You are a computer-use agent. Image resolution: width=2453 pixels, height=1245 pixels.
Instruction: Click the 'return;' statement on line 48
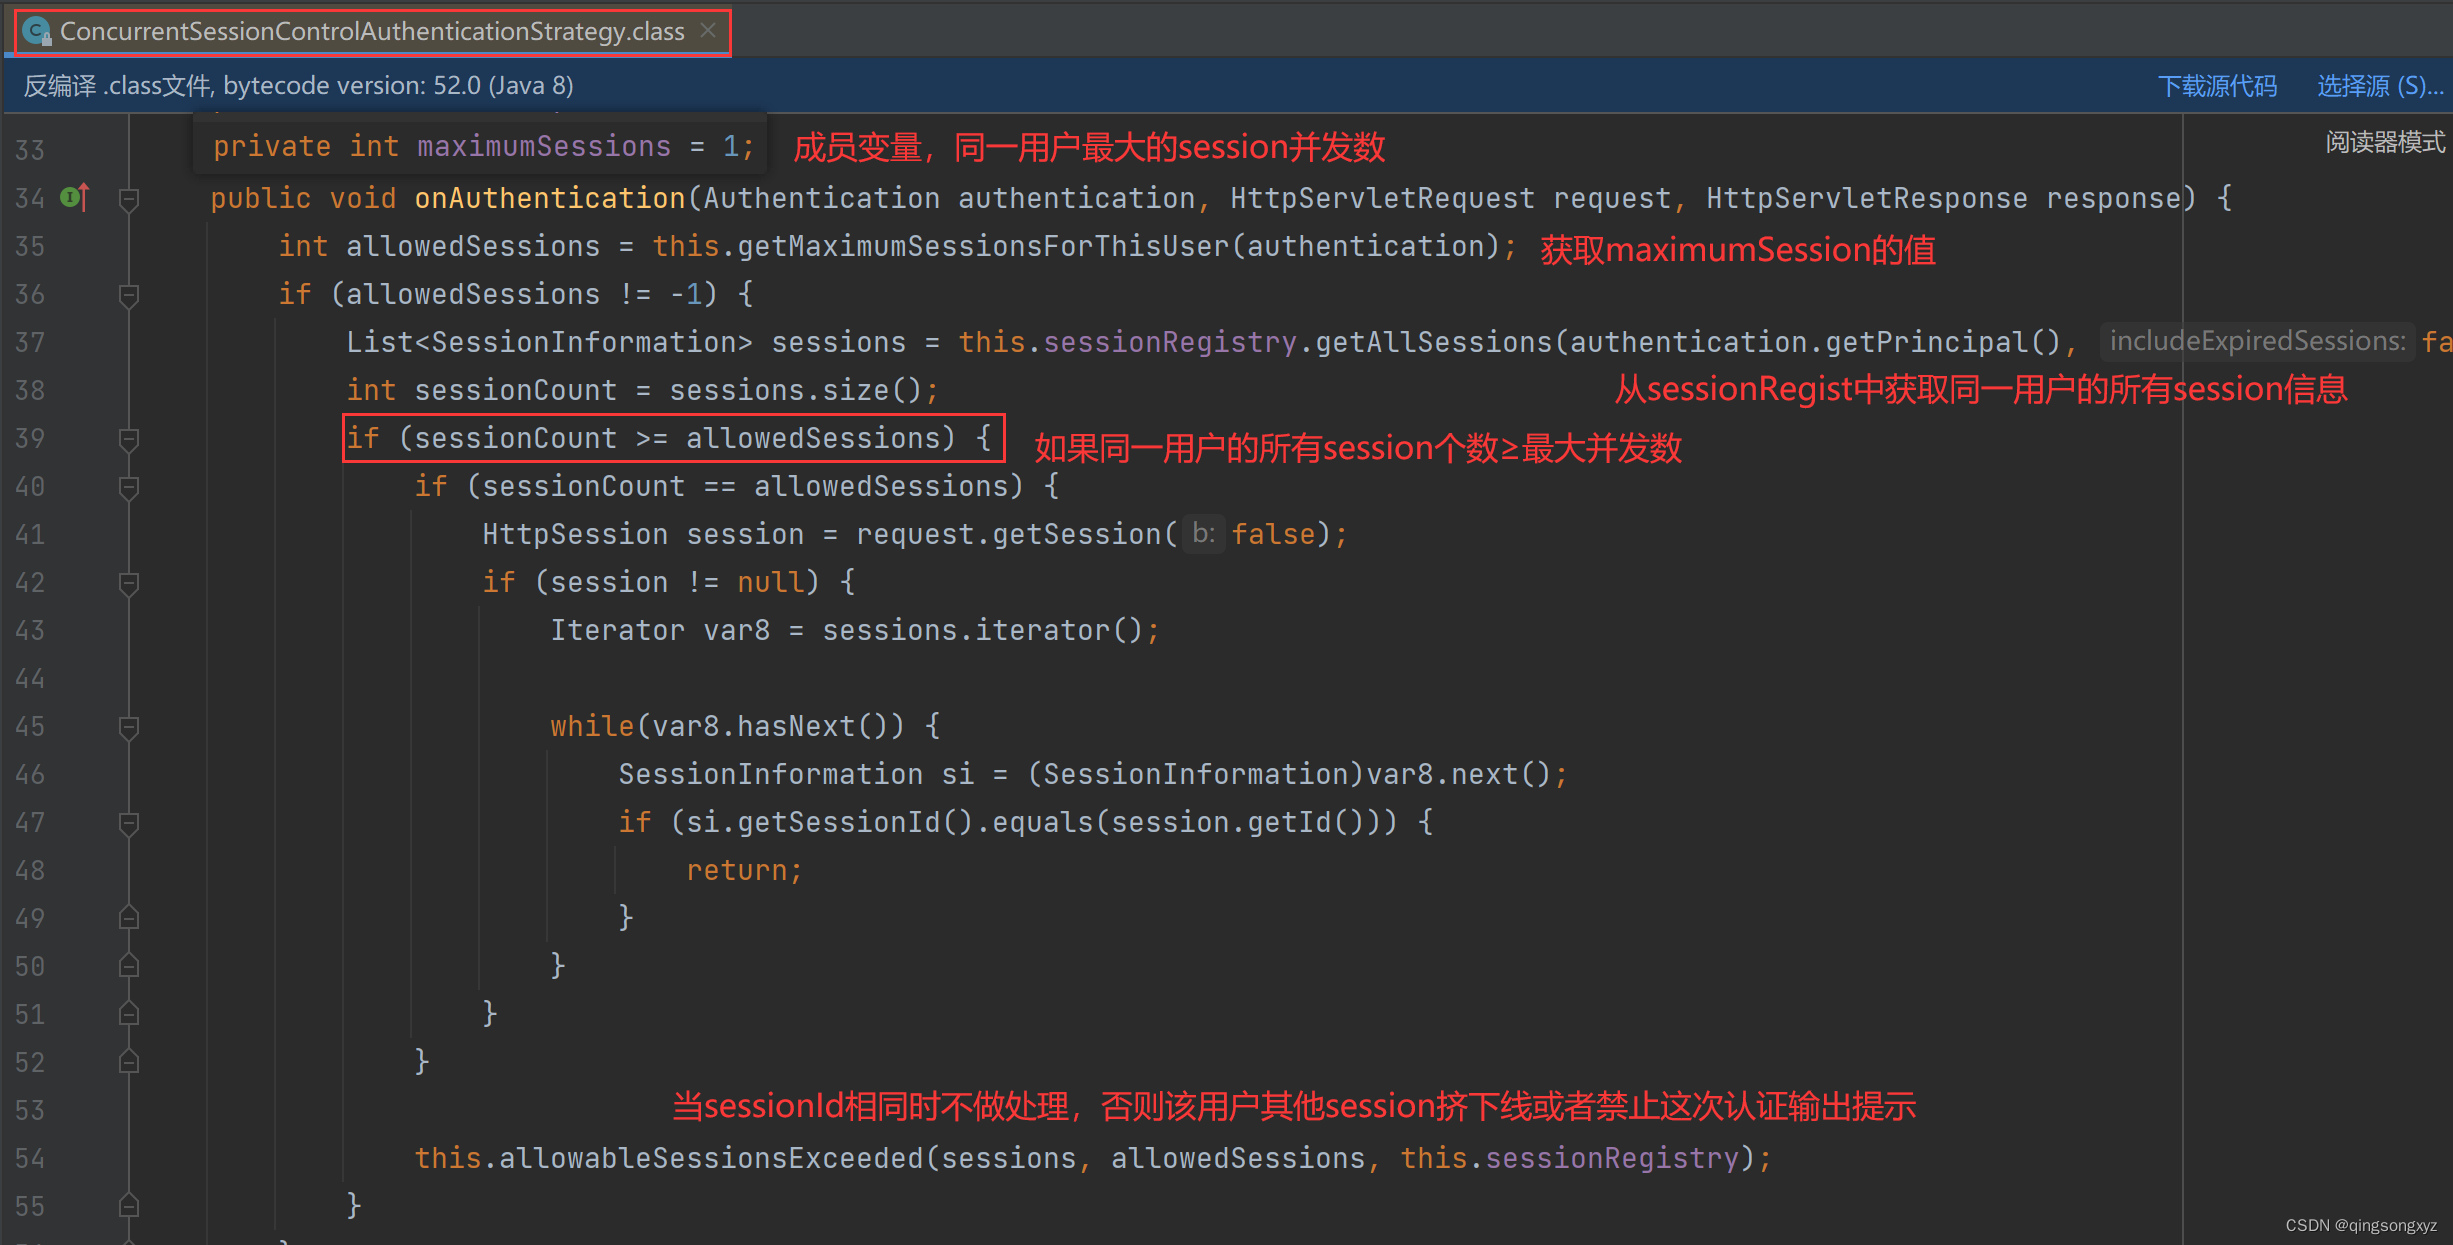[744, 870]
